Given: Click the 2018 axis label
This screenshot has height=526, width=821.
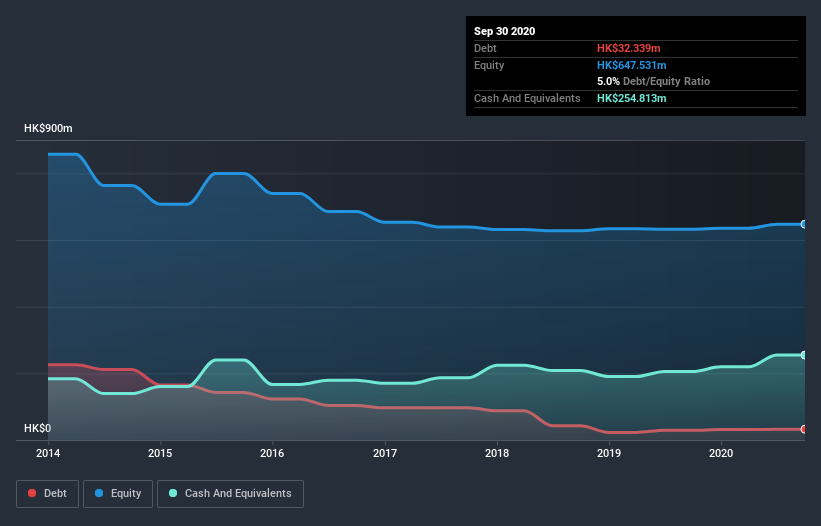Looking at the screenshot, I should [x=497, y=453].
